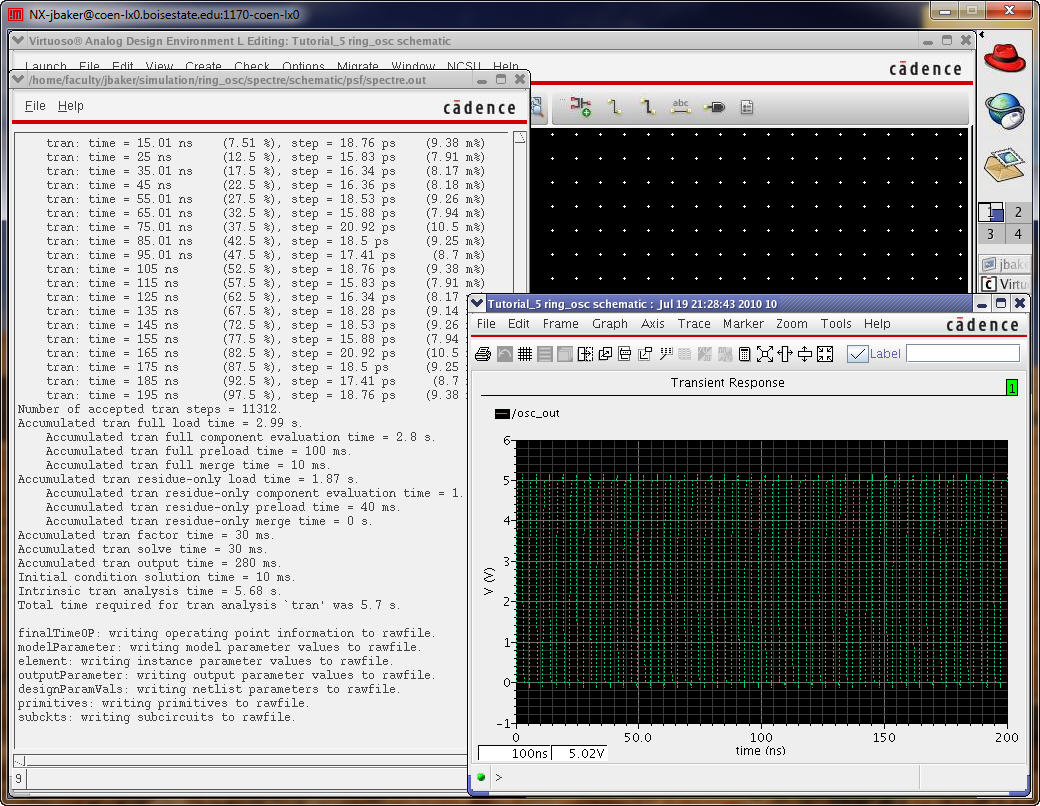Open the Zoom menu in waveform window
1040x806 pixels.
791,324
